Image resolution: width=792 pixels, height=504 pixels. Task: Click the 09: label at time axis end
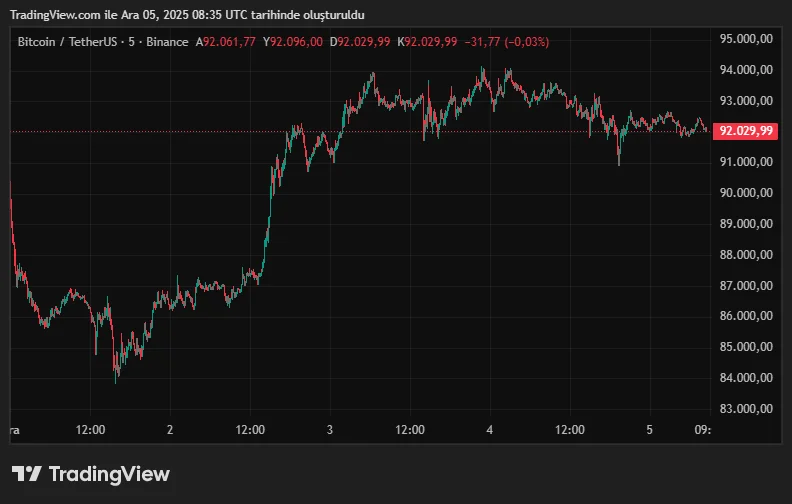702,429
